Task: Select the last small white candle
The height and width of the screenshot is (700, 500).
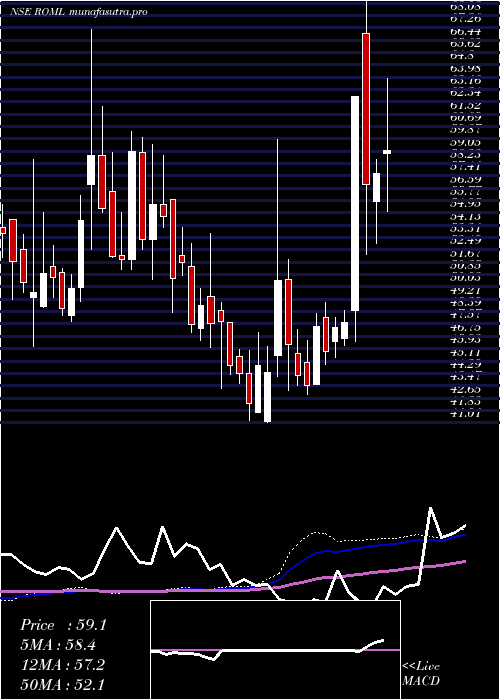Action: [x=387, y=152]
